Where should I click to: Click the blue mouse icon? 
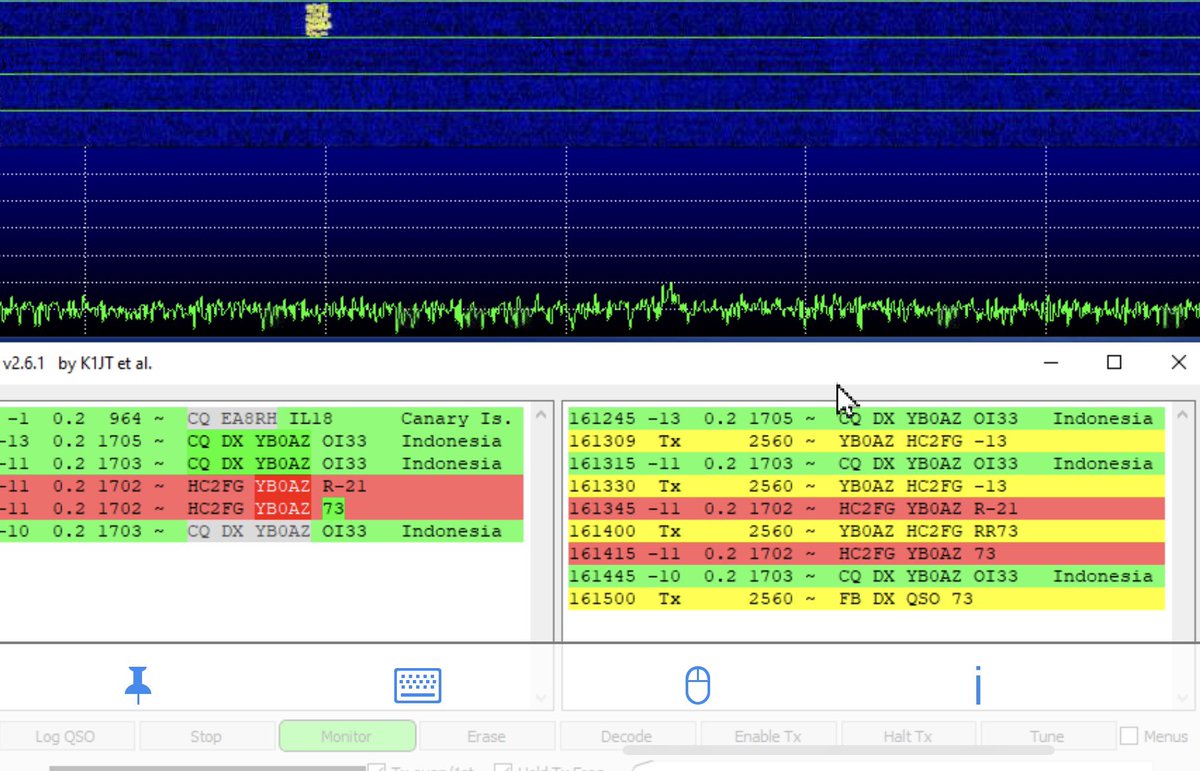[697, 686]
